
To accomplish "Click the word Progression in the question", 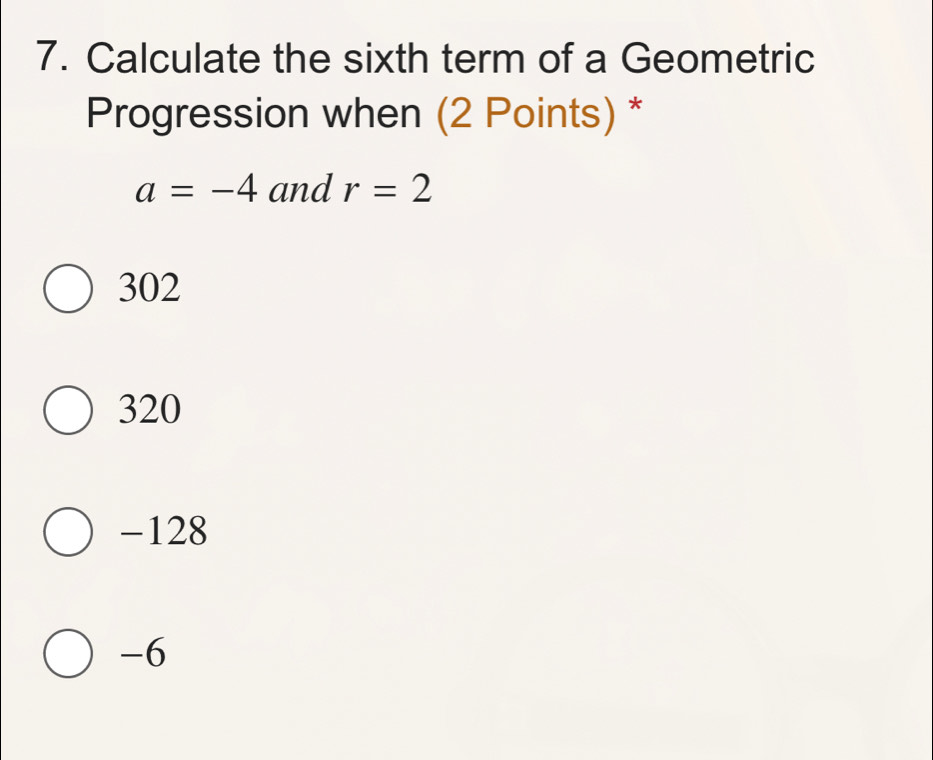I will (x=180, y=113).
